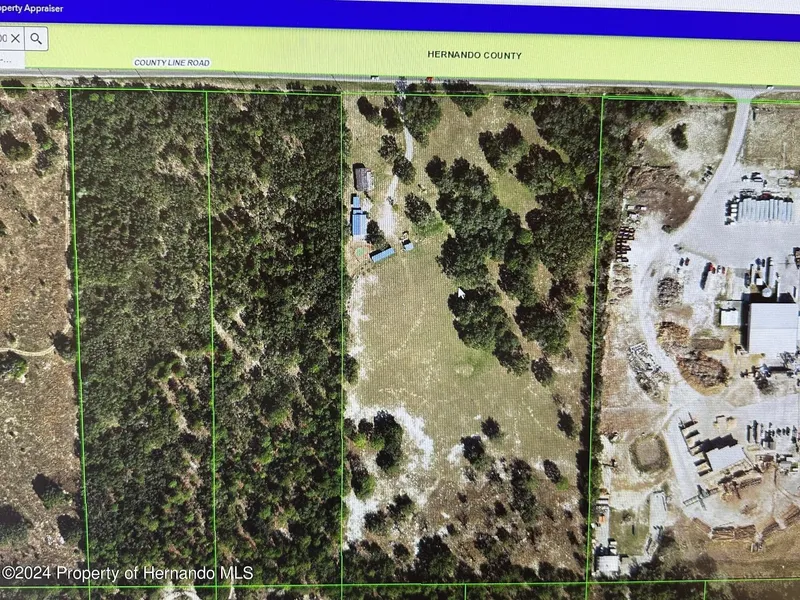Clear the search box with the X icon
800x600 pixels.
coord(15,39)
